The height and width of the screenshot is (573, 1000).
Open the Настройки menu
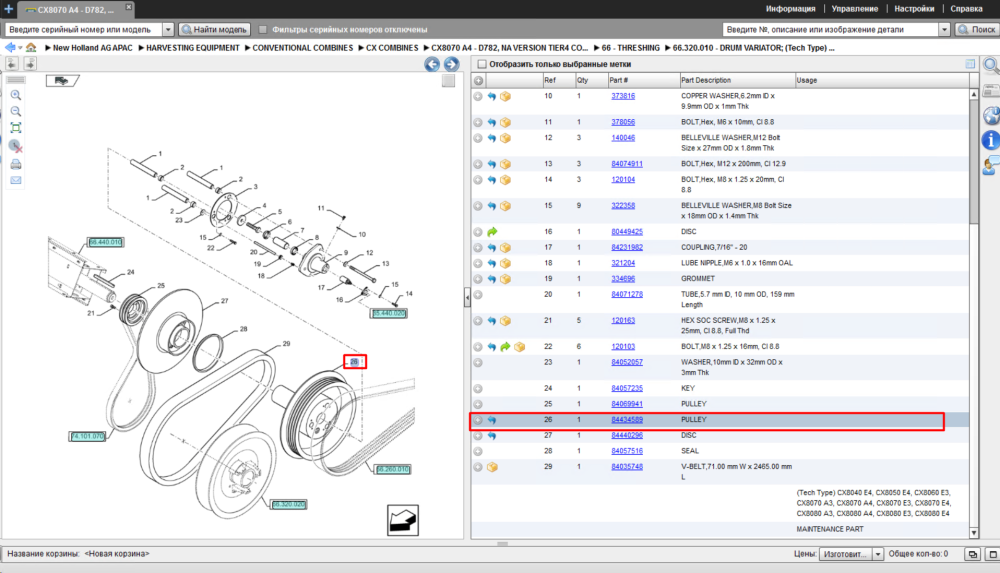pos(914,9)
